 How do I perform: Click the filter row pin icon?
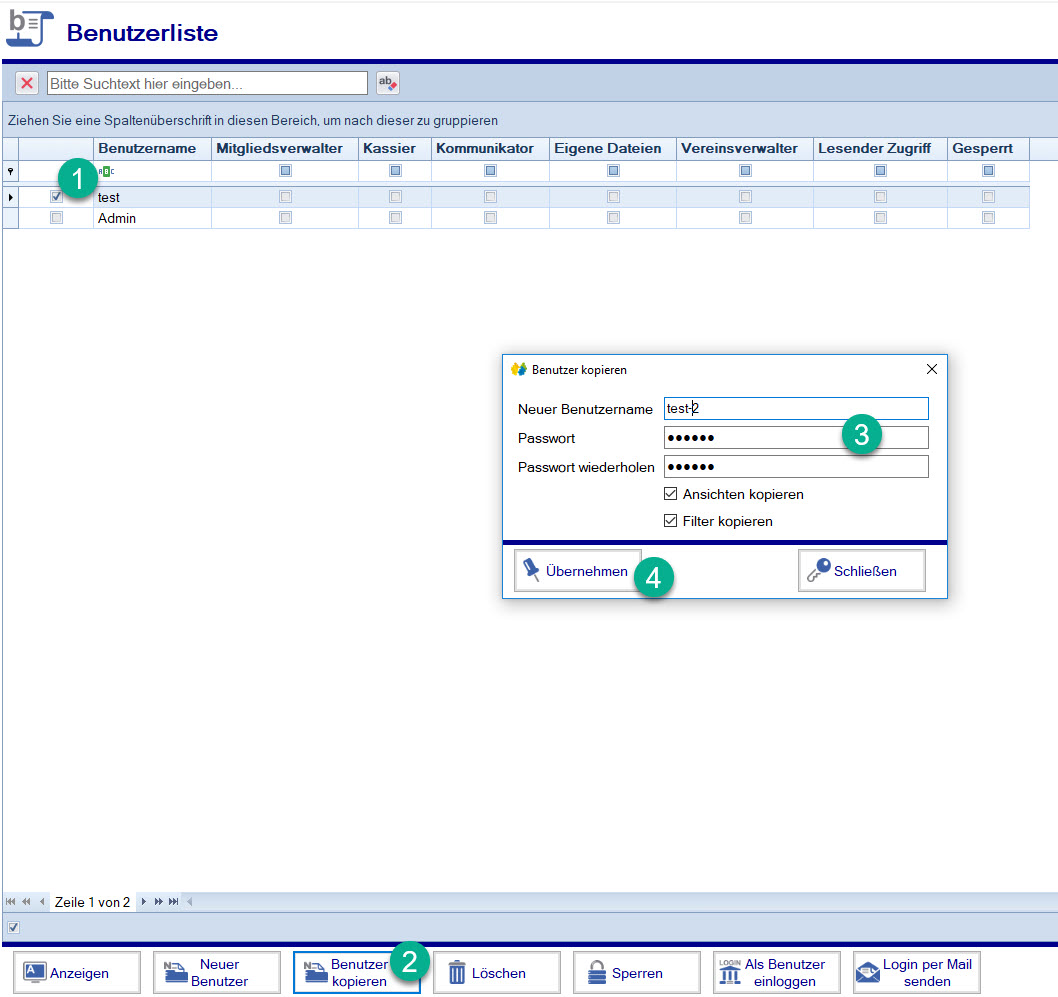coord(10,171)
